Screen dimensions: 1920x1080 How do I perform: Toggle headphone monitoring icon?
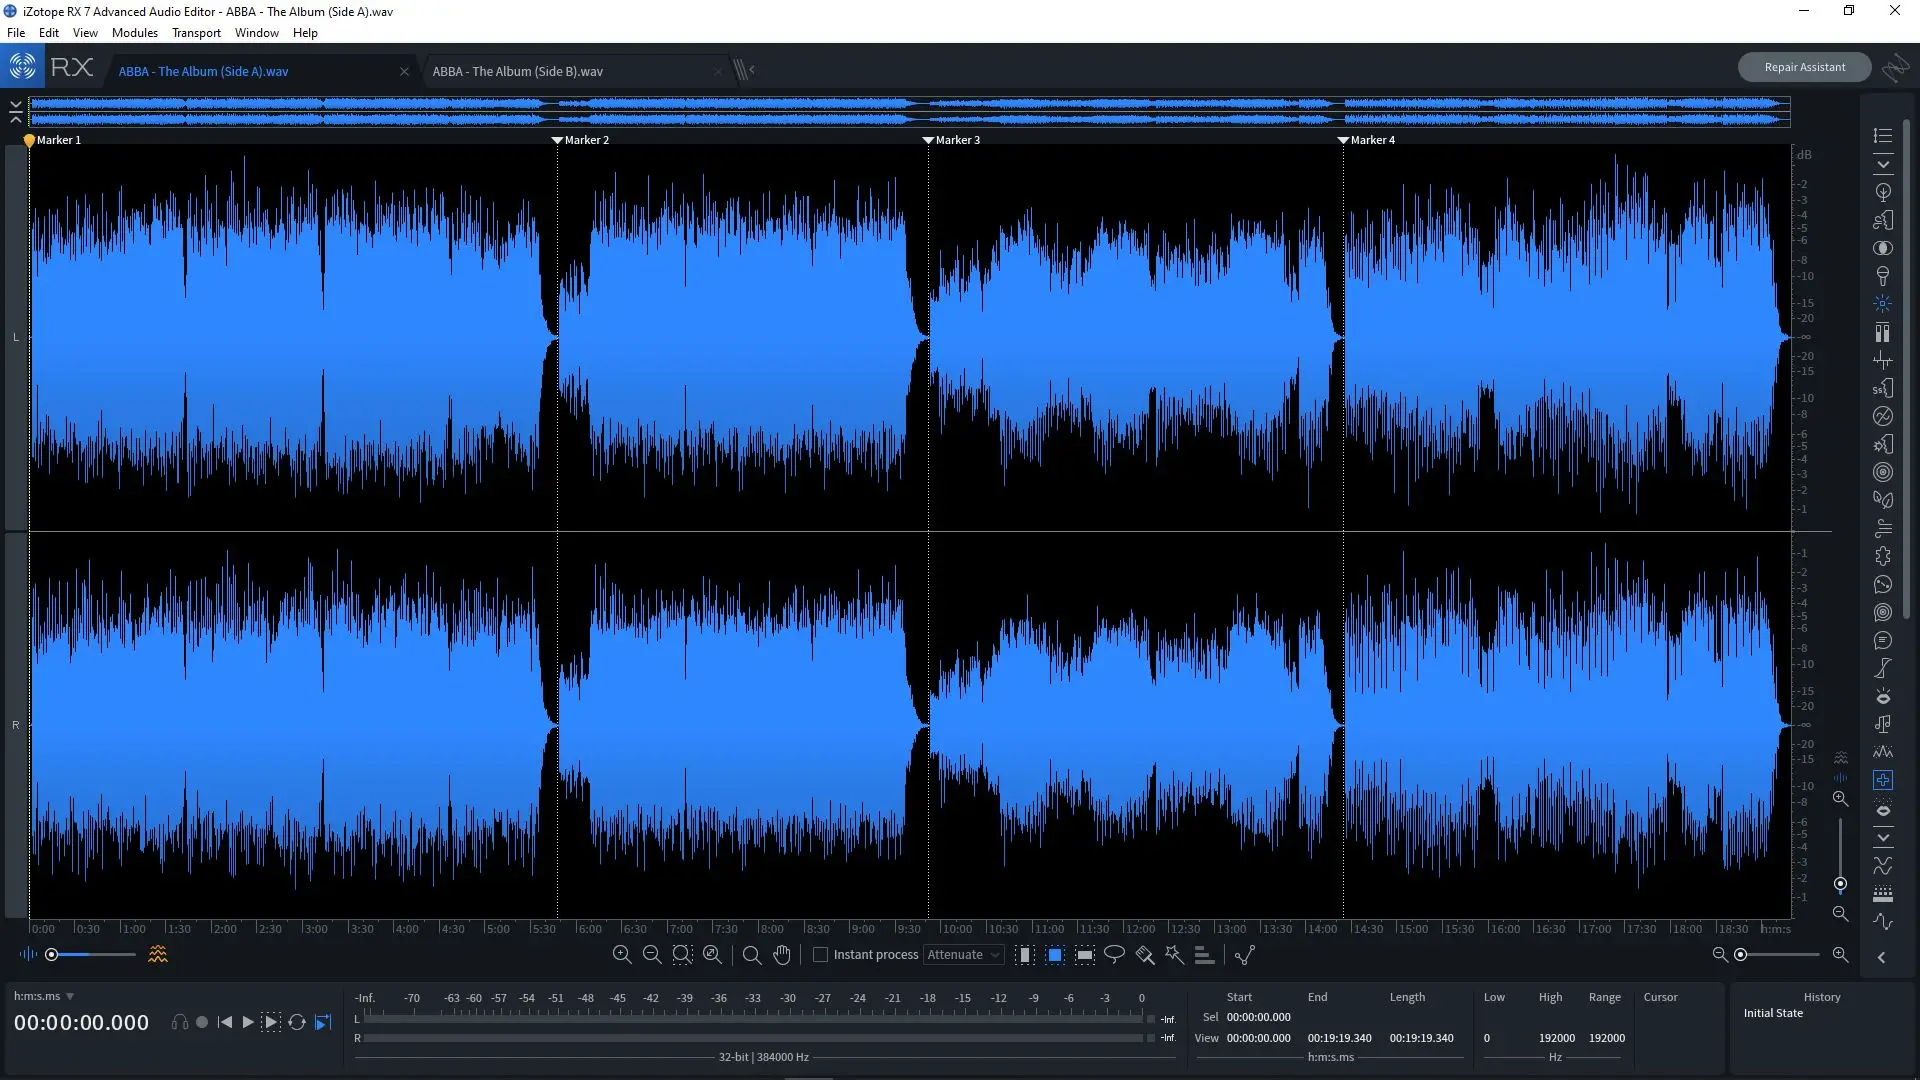179,1022
